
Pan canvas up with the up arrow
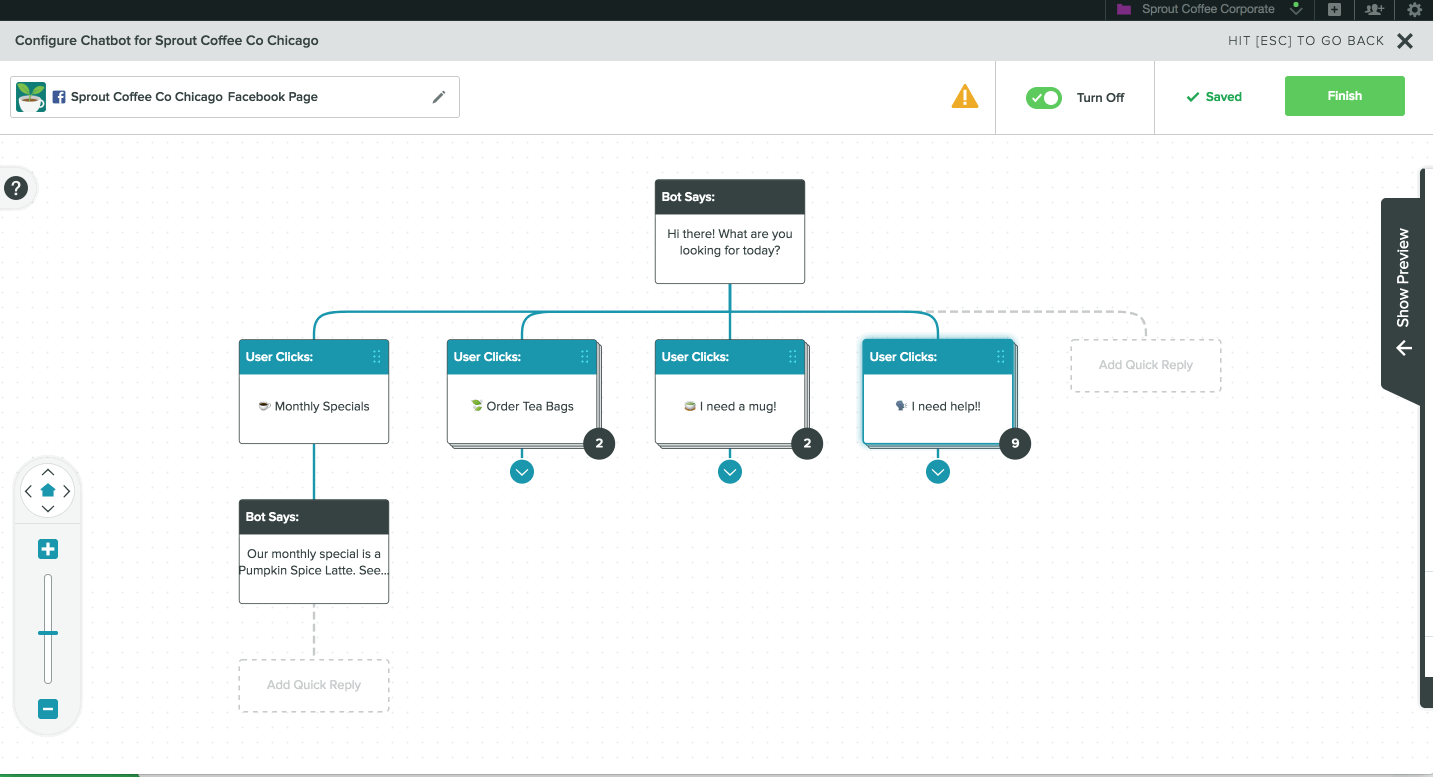(x=48, y=472)
